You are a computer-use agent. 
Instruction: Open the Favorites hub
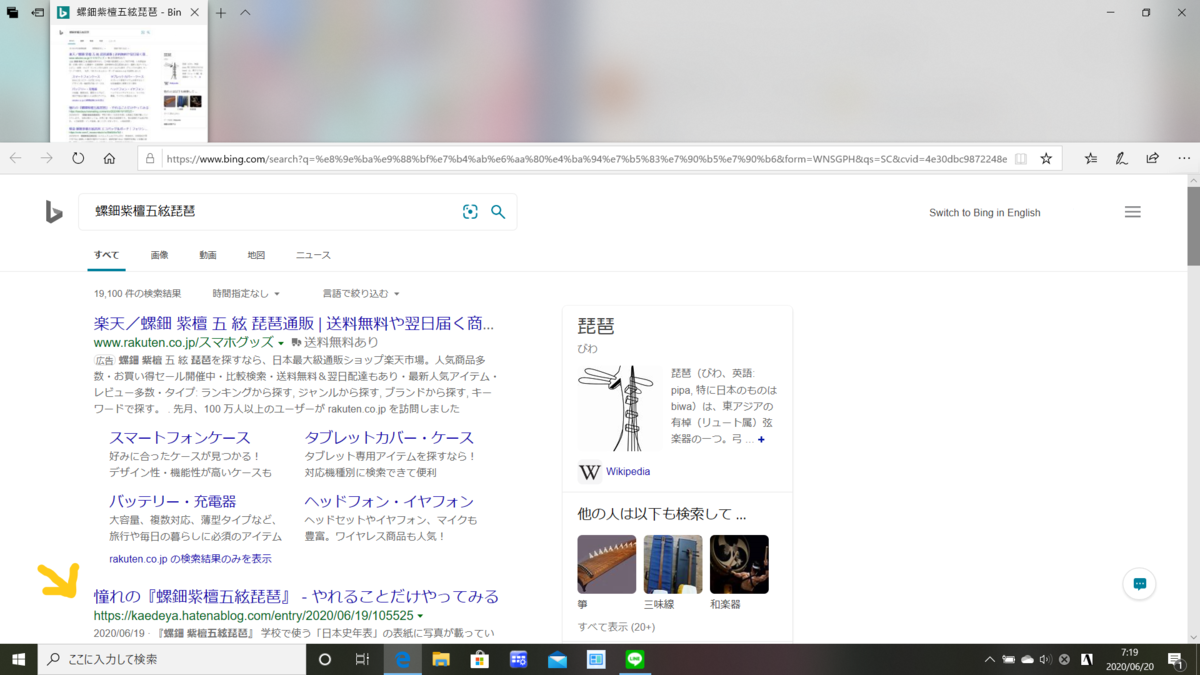pyautogui.click(x=1091, y=158)
